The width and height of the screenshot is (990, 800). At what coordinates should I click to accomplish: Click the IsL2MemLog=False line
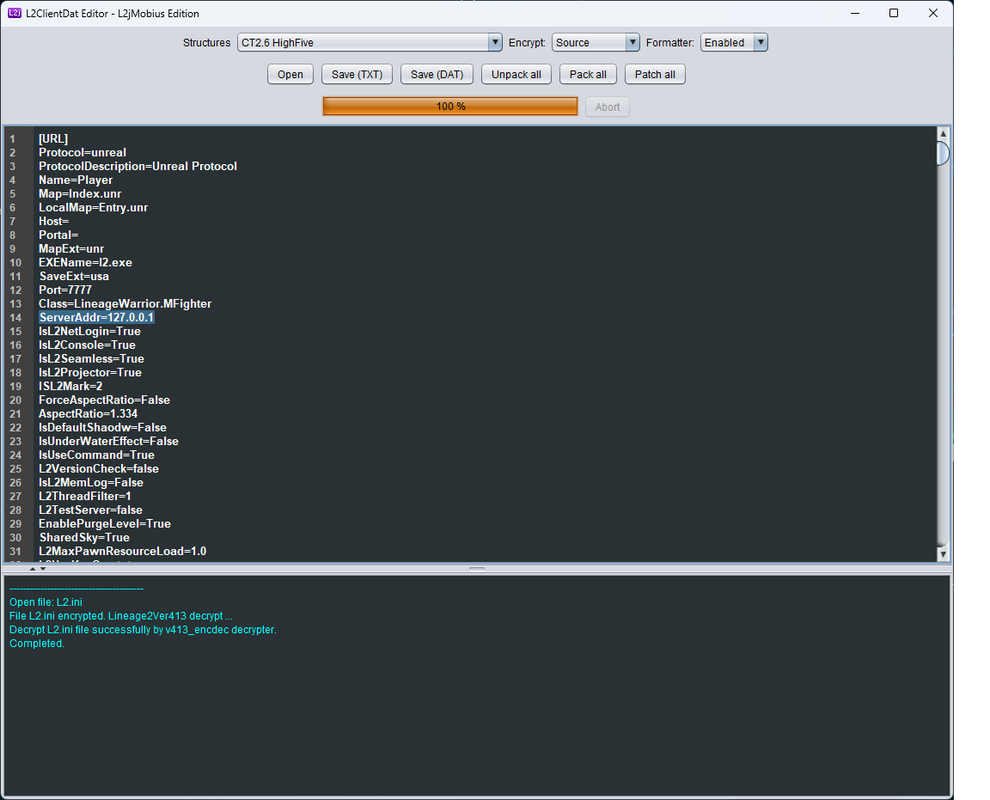[x=91, y=483]
